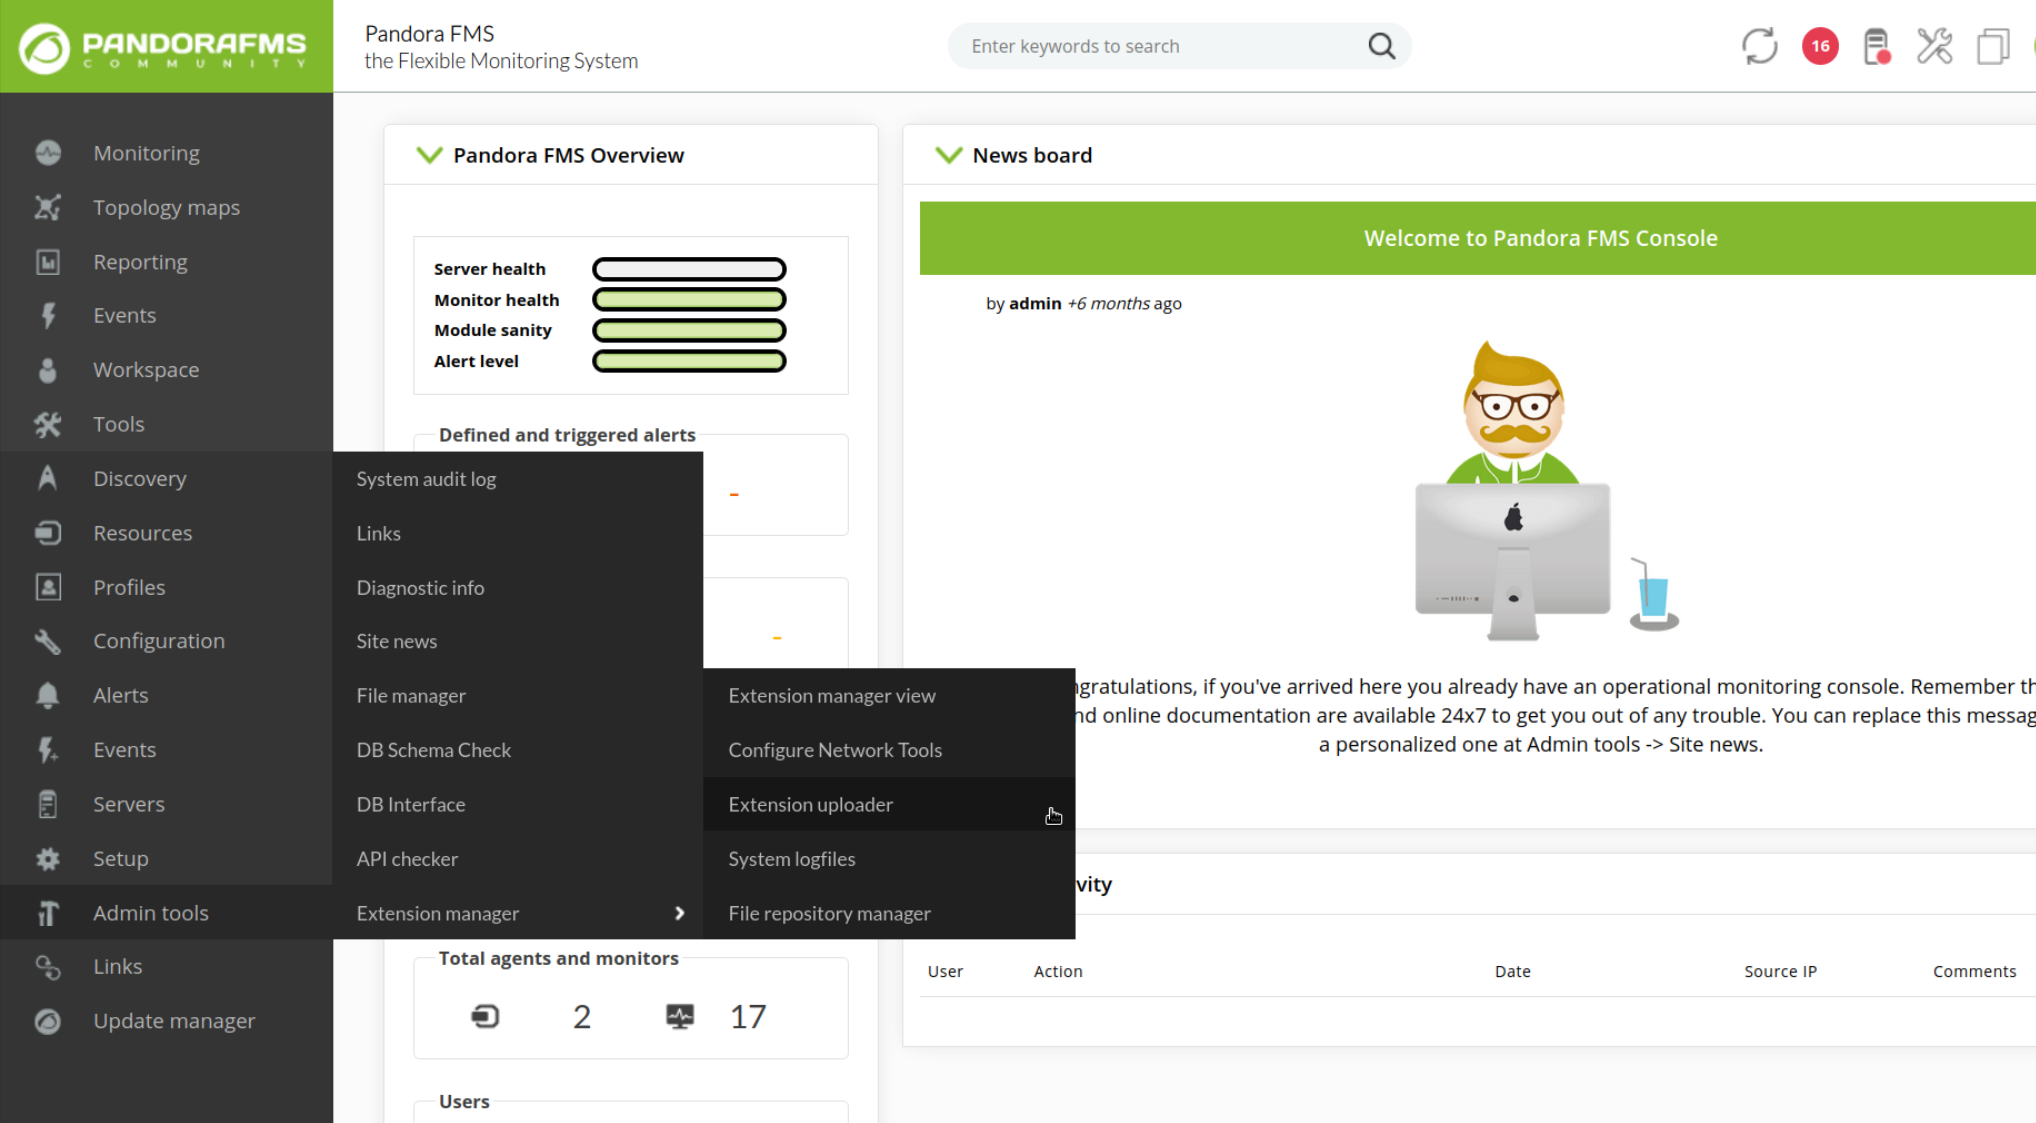Viewport: 2036px width, 1123px height.
Task: Open the red 16 notifications badge
Action: (1820, 46)
